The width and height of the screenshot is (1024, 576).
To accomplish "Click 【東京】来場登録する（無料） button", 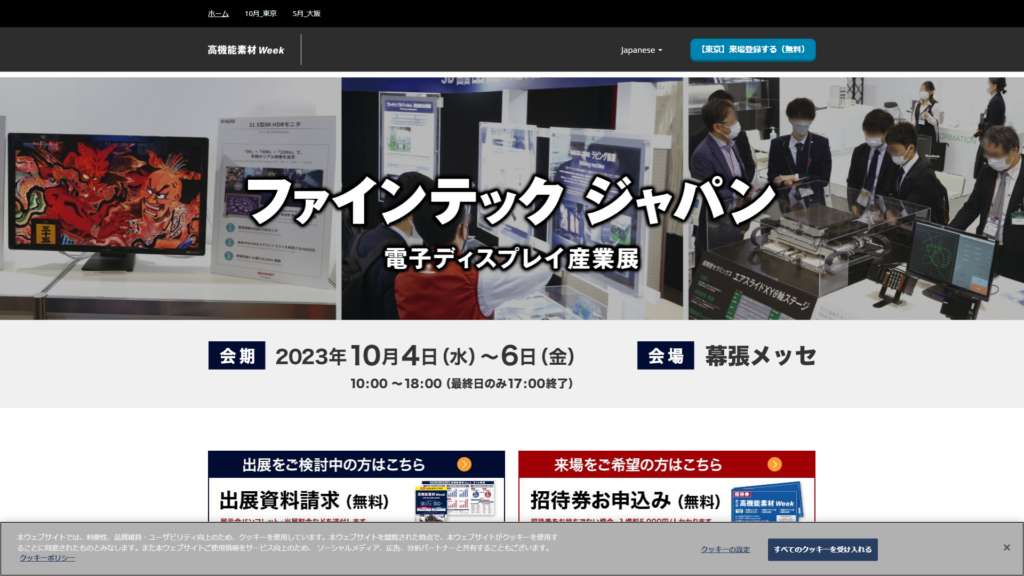I will coord(752,50).
